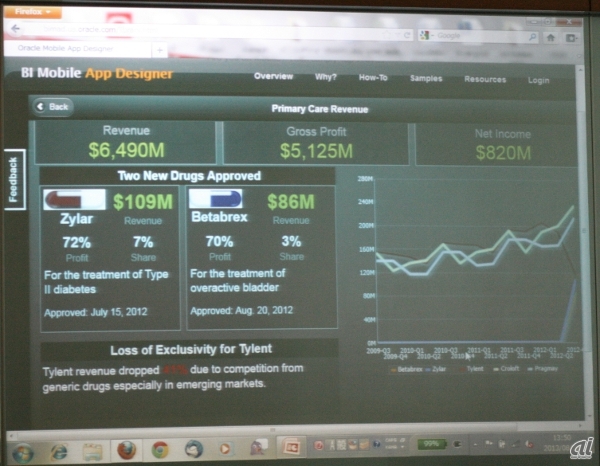Viewport: 600px width, 466px height.
Task: Open the Resources menu item
Action: coord(485,79)
